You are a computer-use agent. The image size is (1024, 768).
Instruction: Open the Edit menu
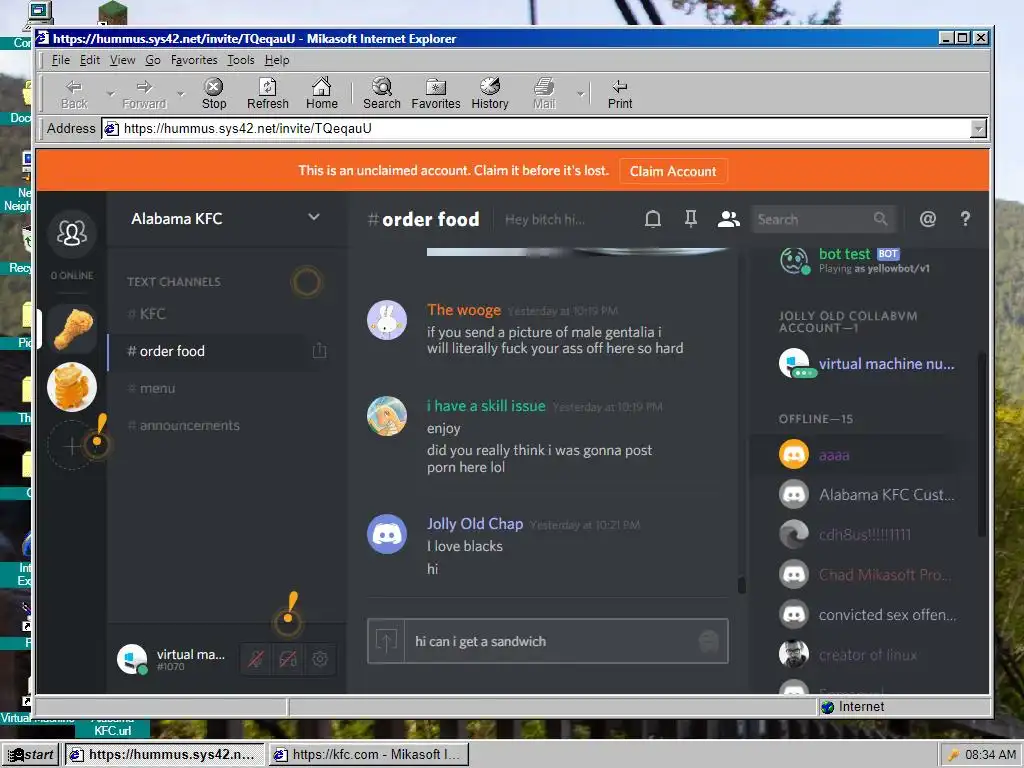click(x=90, y=60)
